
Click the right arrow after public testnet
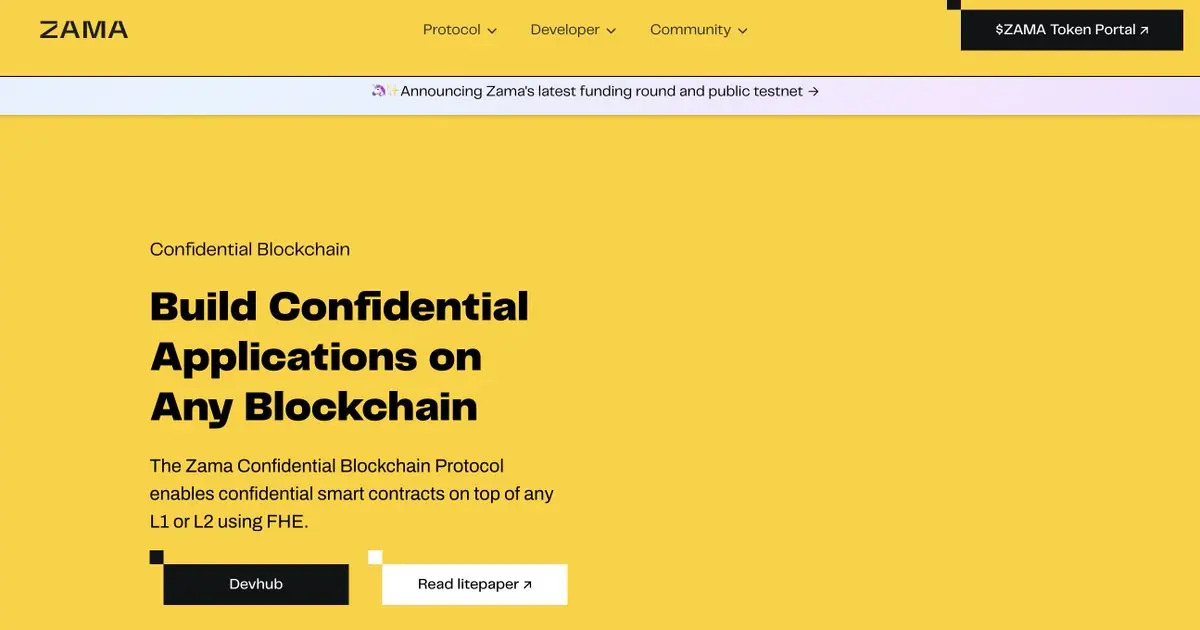(814, 91)
